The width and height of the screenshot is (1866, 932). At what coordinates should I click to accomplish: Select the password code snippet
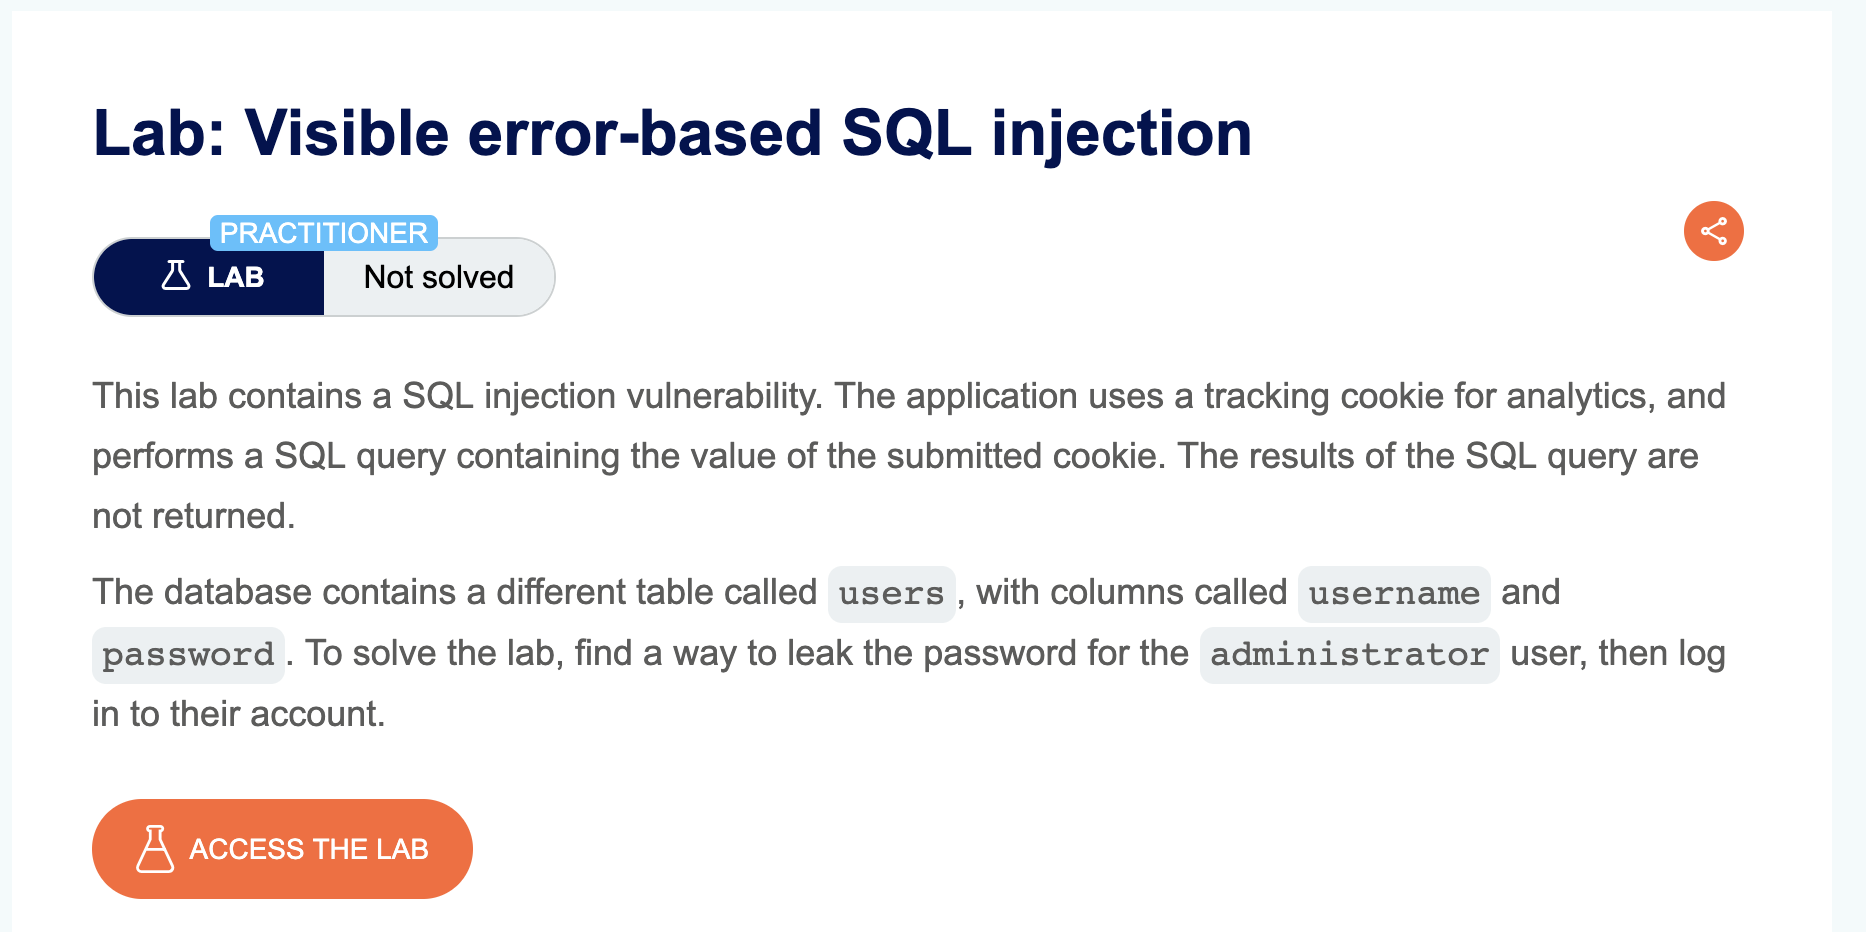click(x=188, y=655)
